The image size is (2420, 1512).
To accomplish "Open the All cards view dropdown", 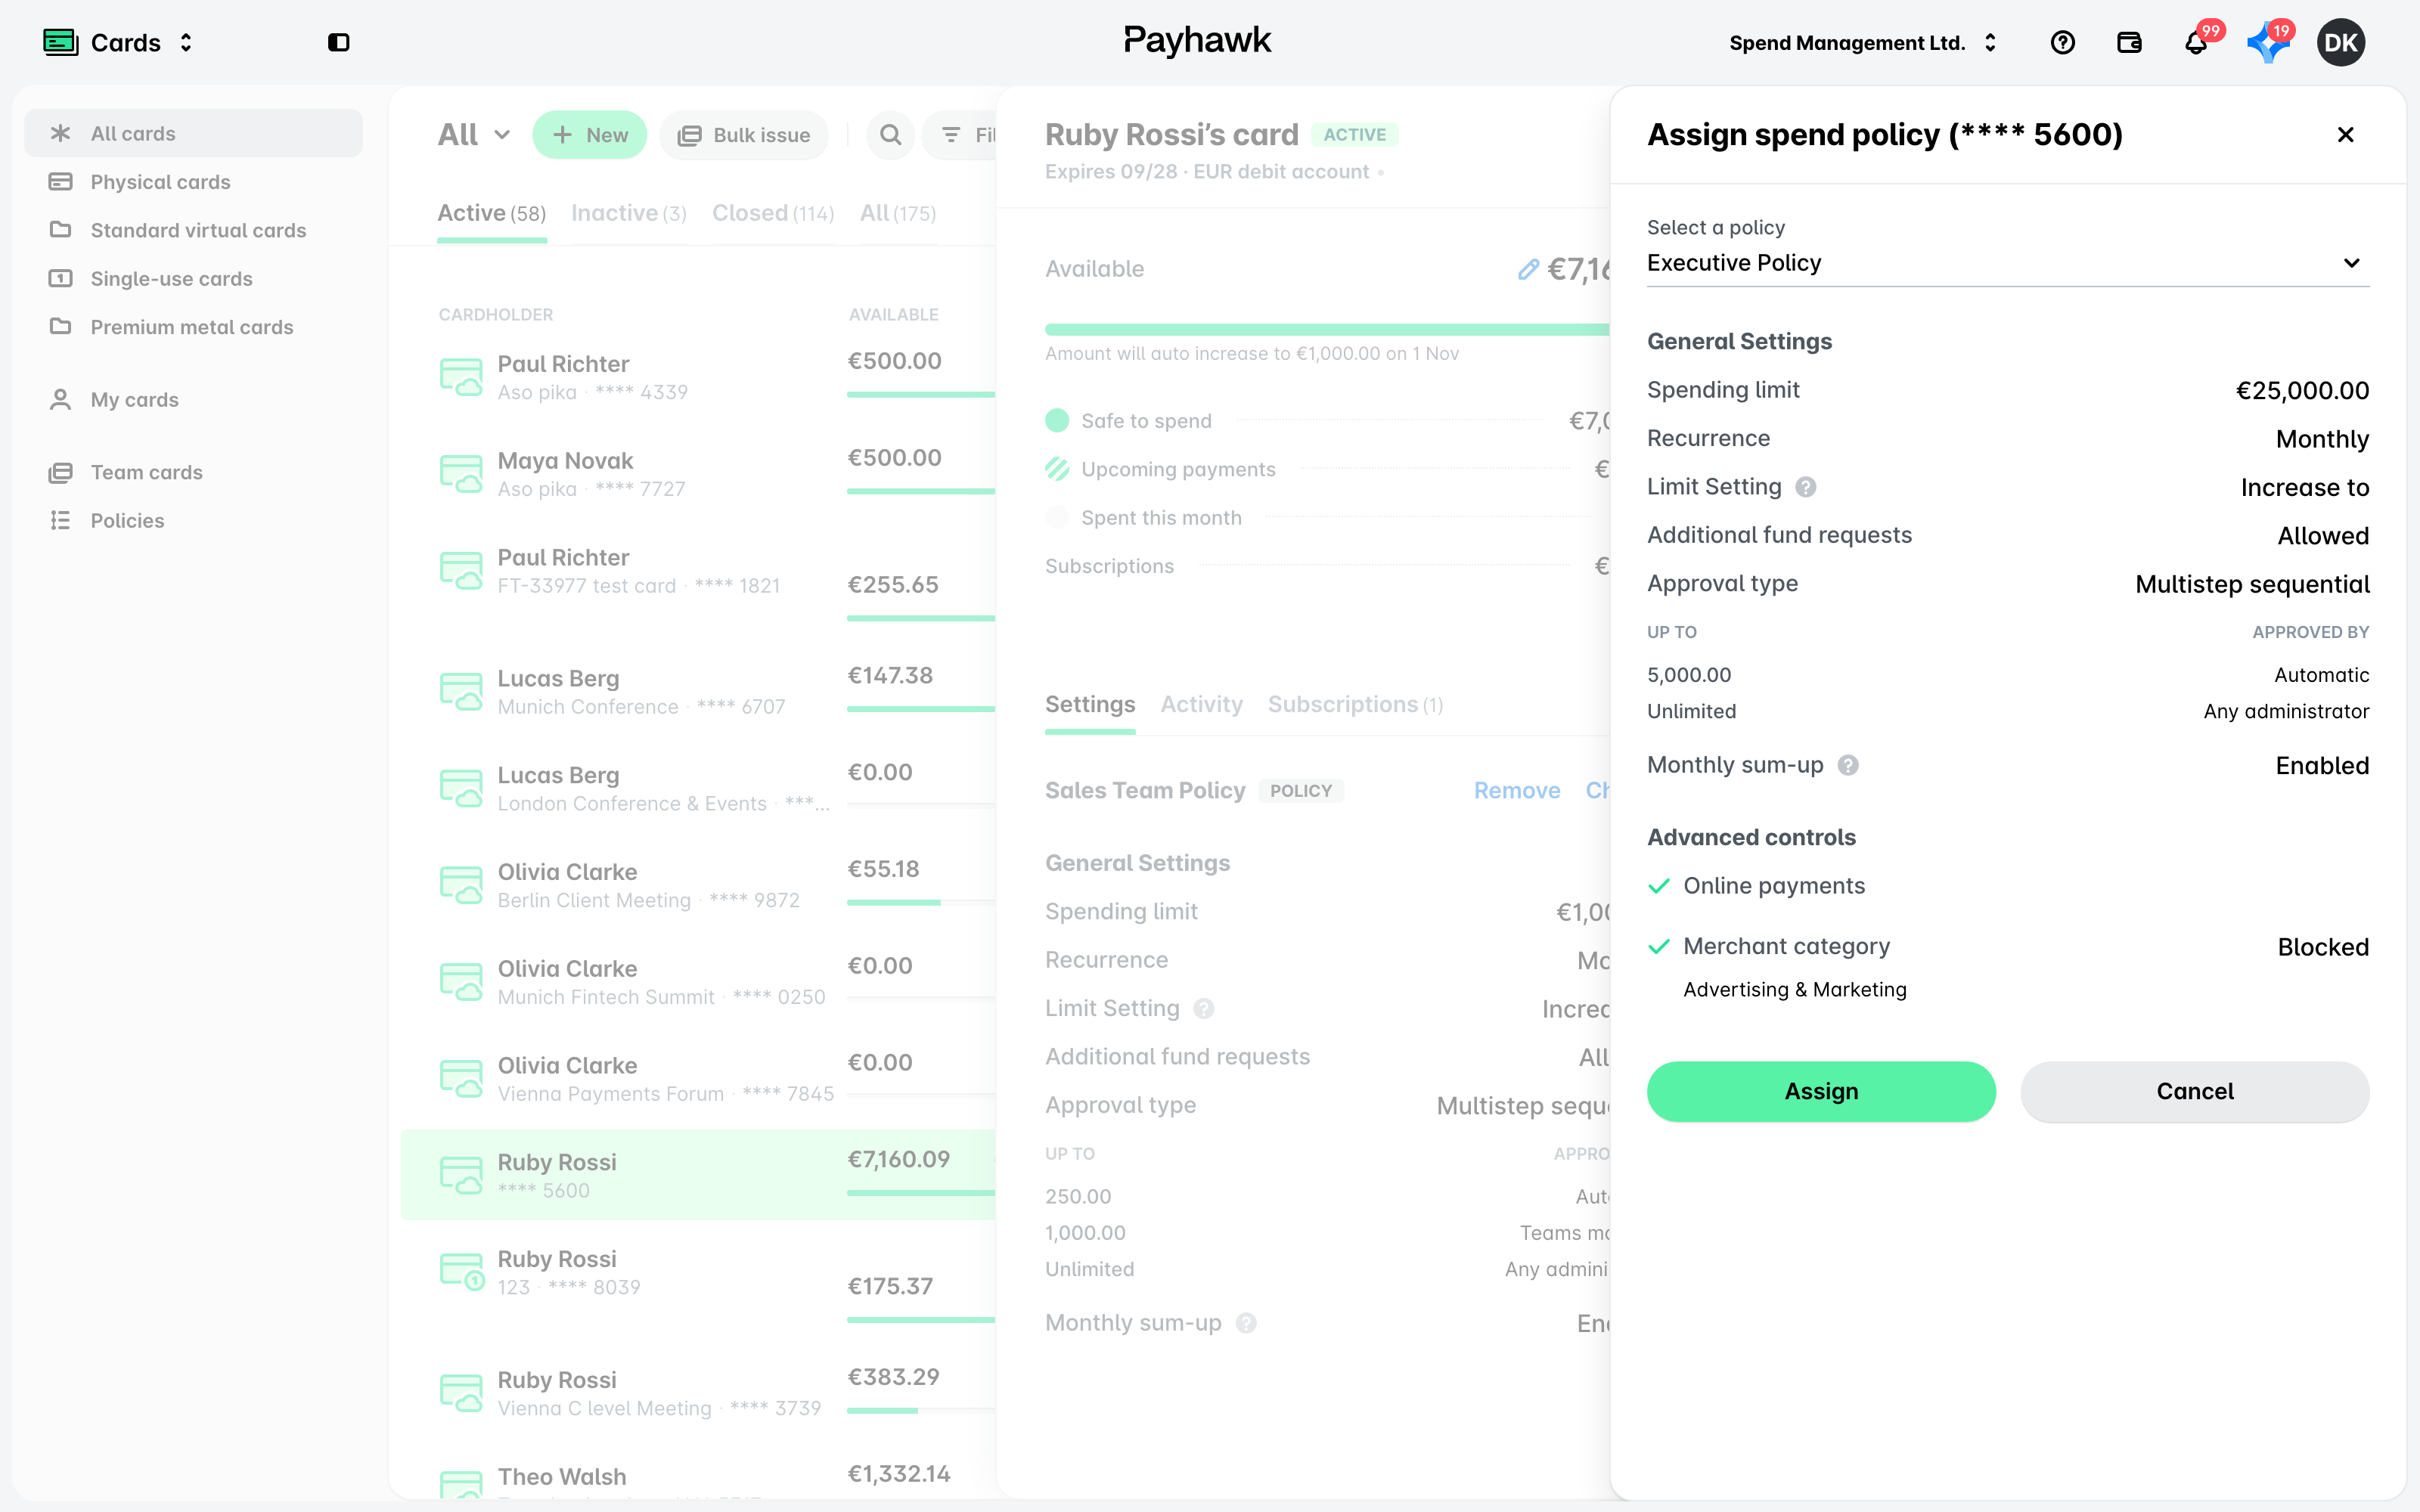I will 474,135.
